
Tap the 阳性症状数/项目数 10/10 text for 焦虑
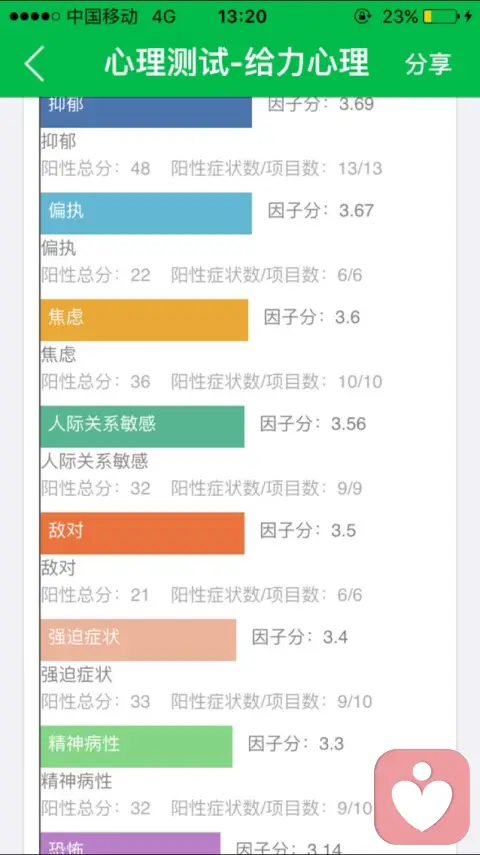pos(277,382)
